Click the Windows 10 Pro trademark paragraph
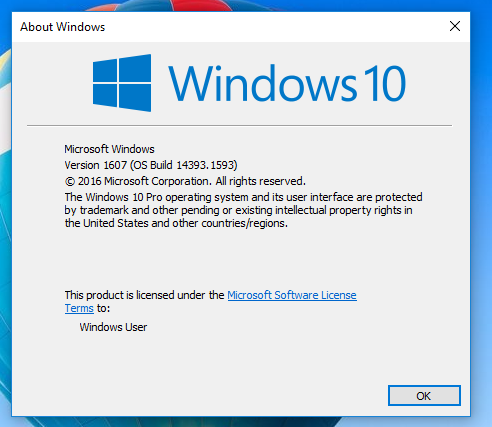The image size is (492, 427). [x=243, y=210]
